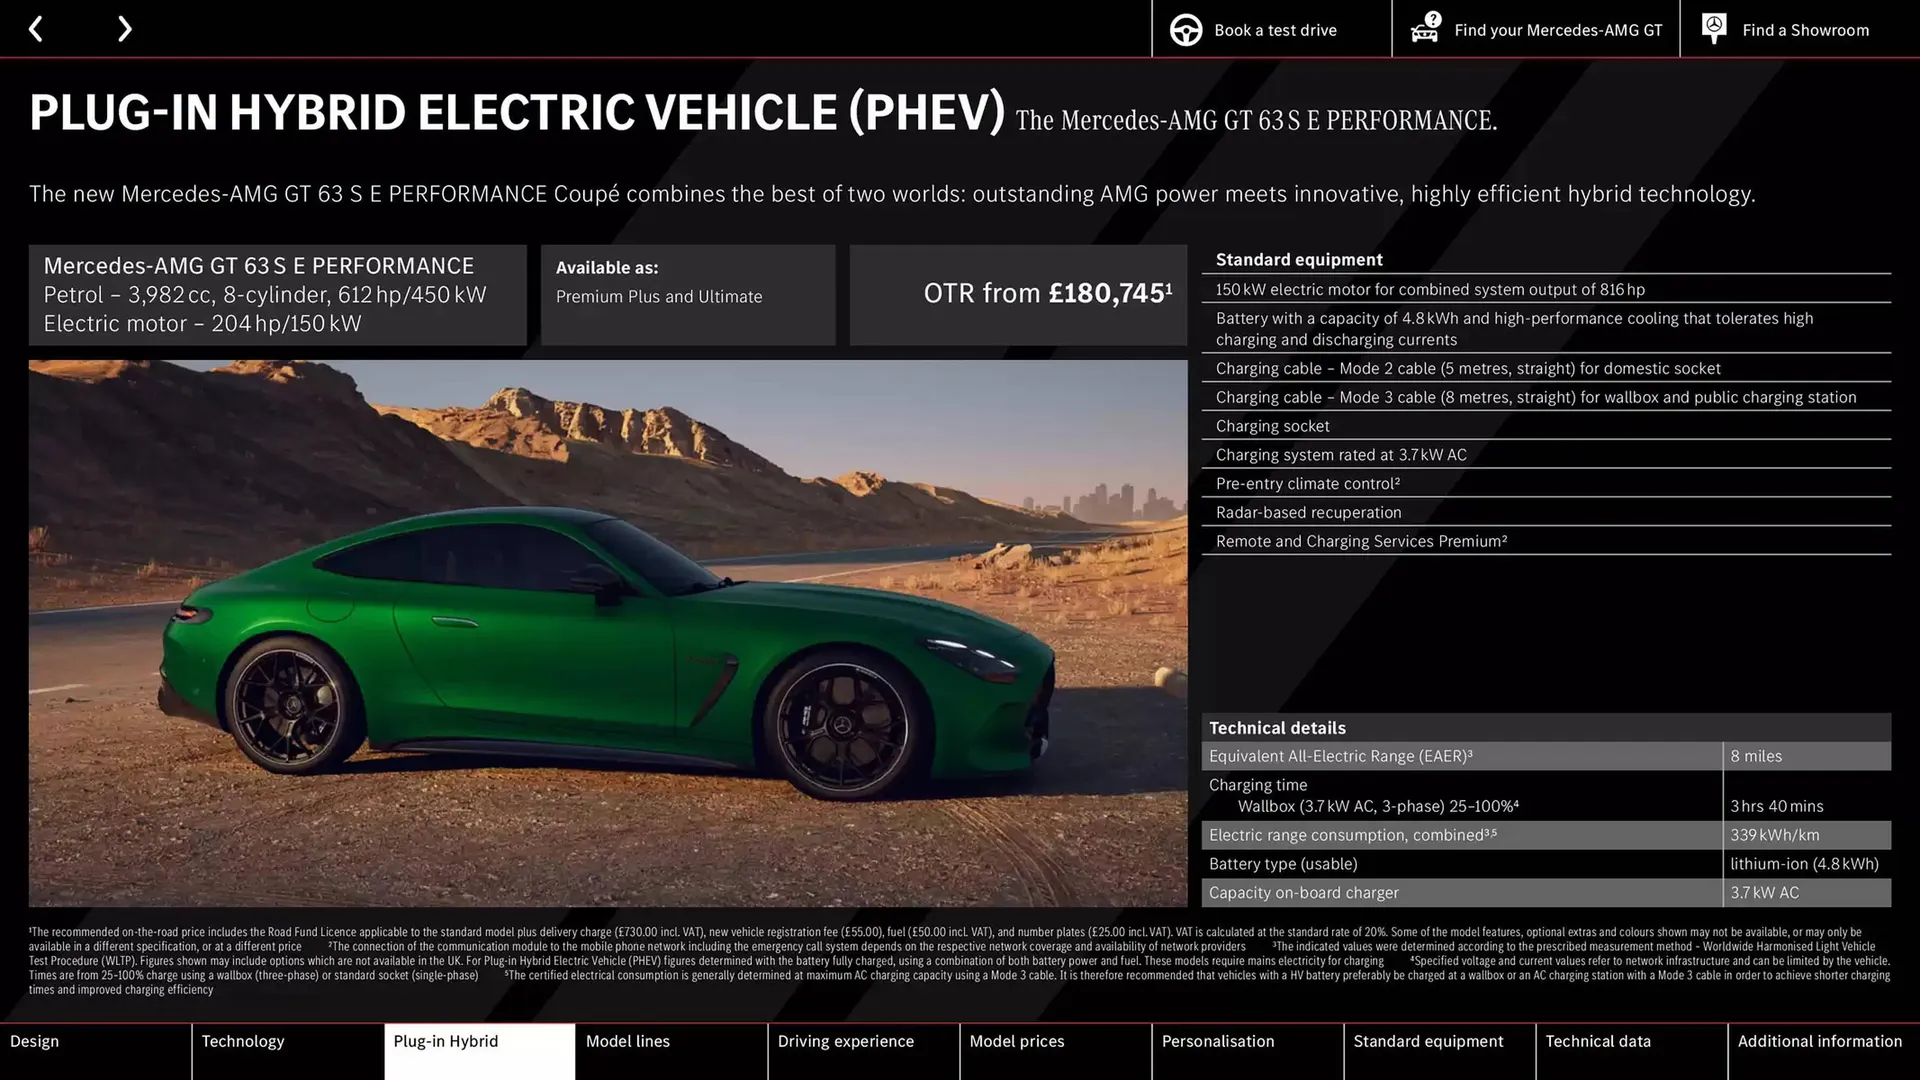Open the Driving experience tab
This screenshot has width=1920, height=1080.
tap(864, 1051)
